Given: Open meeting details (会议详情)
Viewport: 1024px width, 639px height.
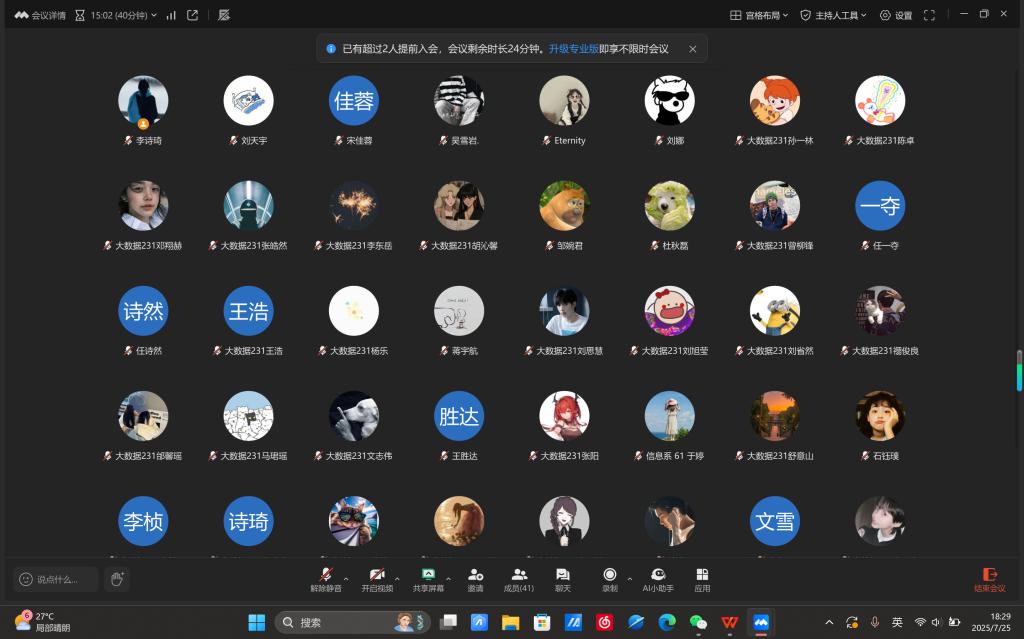Looking at the screenshot, I should click(41, 15).
